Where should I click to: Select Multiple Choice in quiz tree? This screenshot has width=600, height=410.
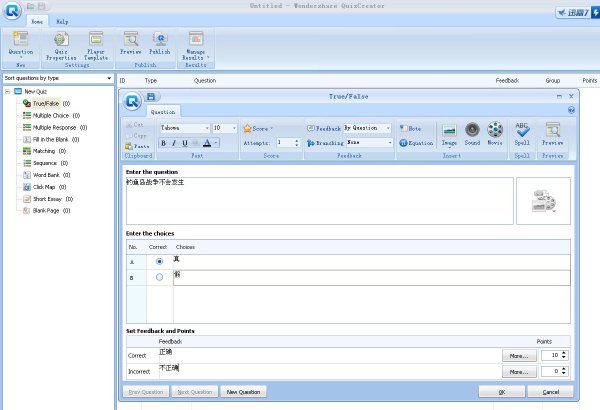tap(51, 115)
